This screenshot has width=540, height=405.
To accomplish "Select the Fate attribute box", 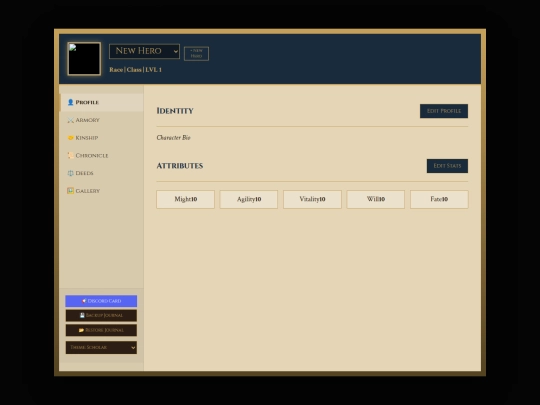I will (439, 199).
